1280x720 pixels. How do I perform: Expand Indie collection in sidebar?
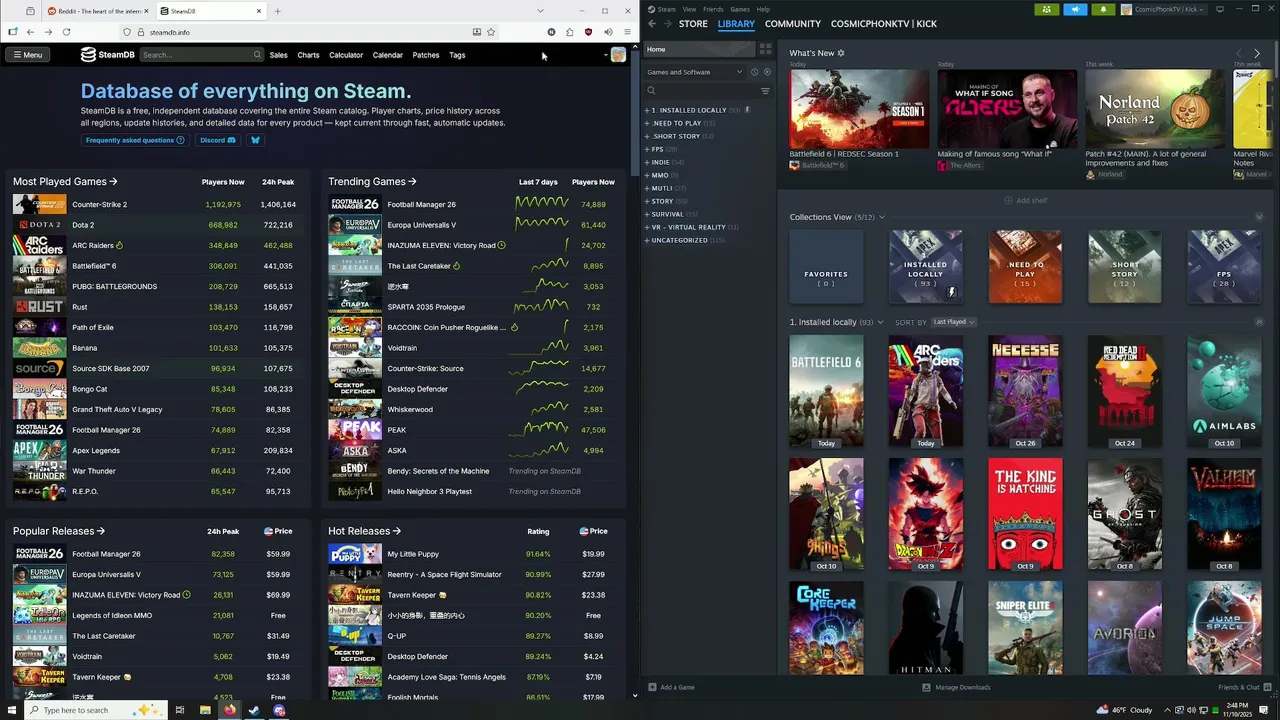point(648,162)
